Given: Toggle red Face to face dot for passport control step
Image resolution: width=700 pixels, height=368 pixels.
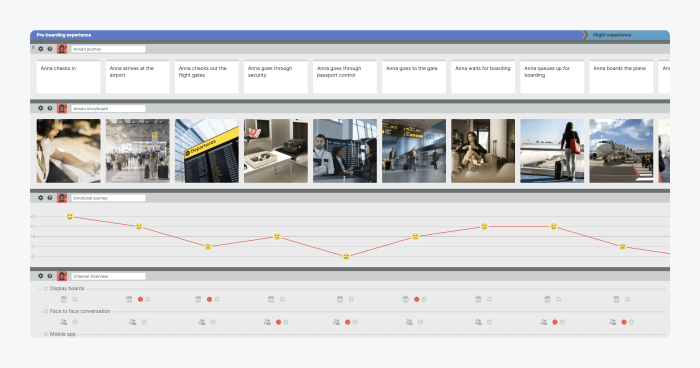Looking at the screenshot, I should point(348,322).
